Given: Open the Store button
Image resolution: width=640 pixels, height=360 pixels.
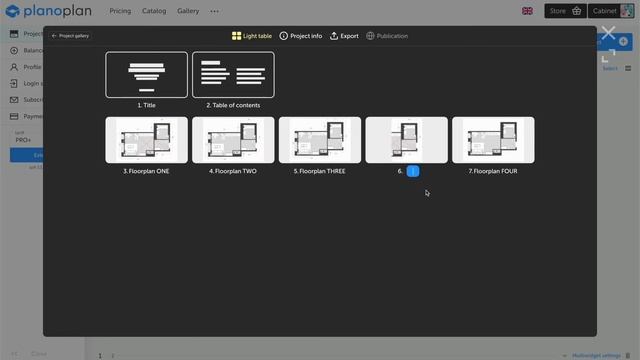Looking at the screenshot, I should pos(565,11).
